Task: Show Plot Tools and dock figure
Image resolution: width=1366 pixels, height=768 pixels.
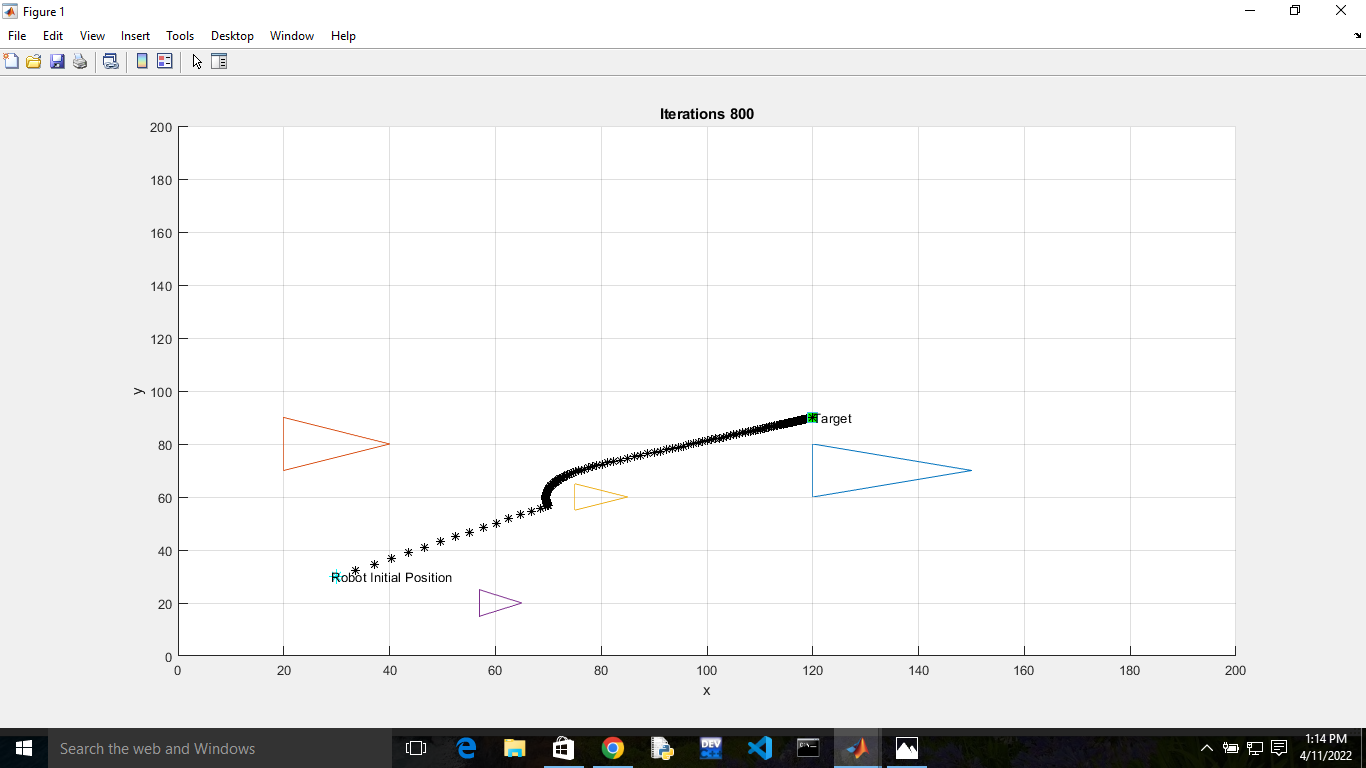Action: pyautogui.click(x=217, y=61)
